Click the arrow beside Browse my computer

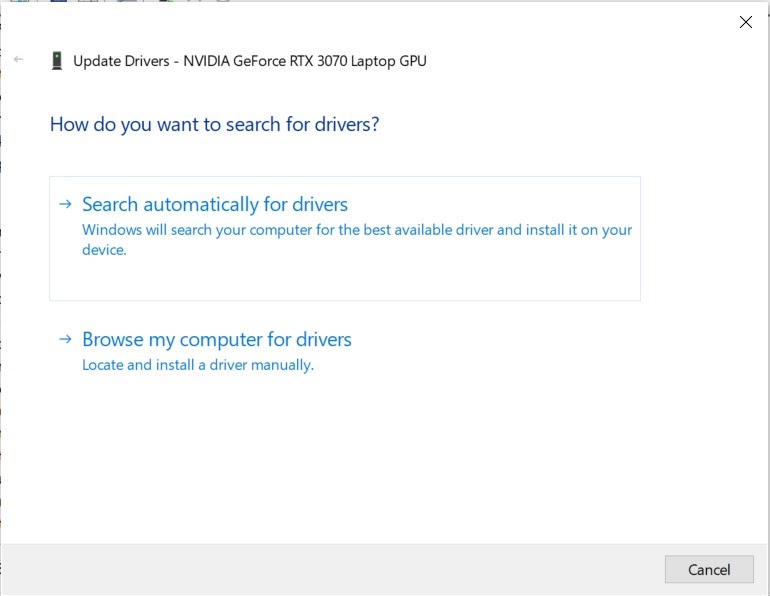click(65, 339)
